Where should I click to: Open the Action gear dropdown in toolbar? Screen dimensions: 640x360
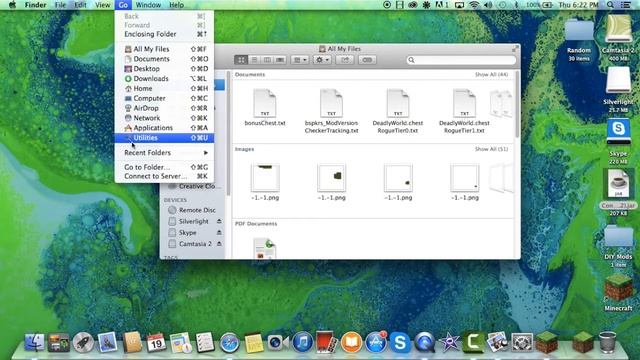pos(322,60)
